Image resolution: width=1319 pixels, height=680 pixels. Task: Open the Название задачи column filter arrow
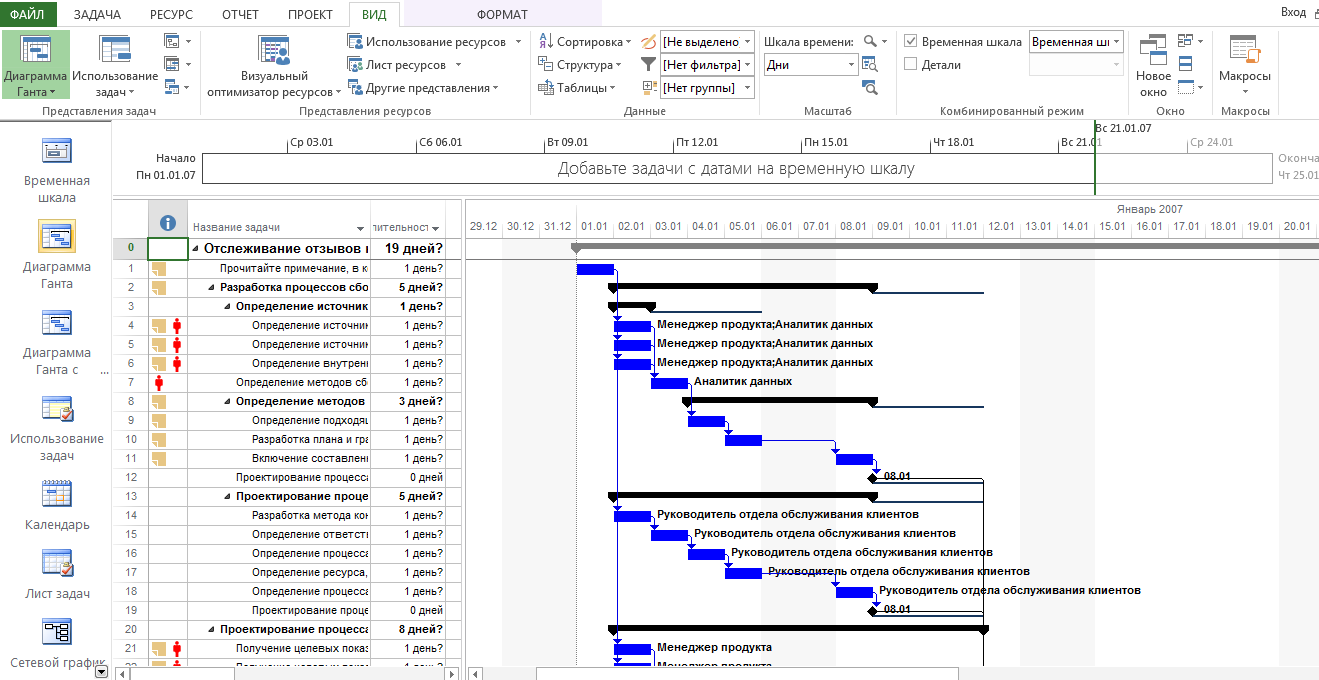point(360,228)
